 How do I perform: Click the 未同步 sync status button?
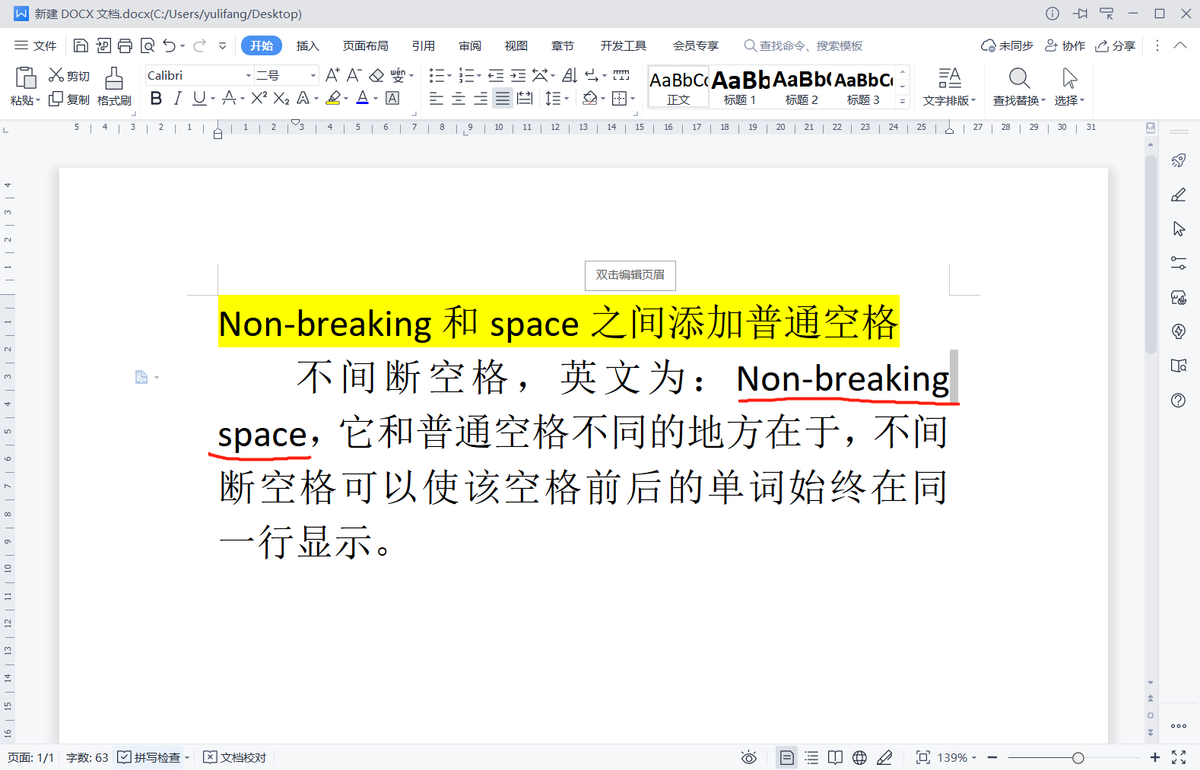[x=1006, y=46]
